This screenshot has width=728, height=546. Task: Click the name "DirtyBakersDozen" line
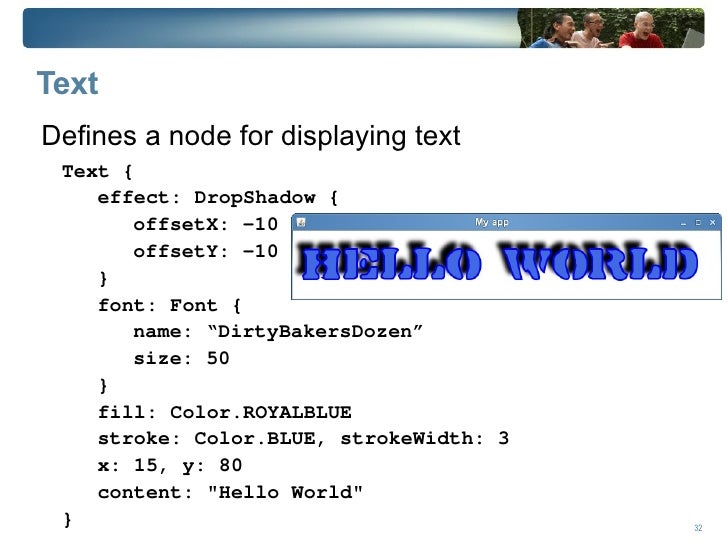coord(278,332)
